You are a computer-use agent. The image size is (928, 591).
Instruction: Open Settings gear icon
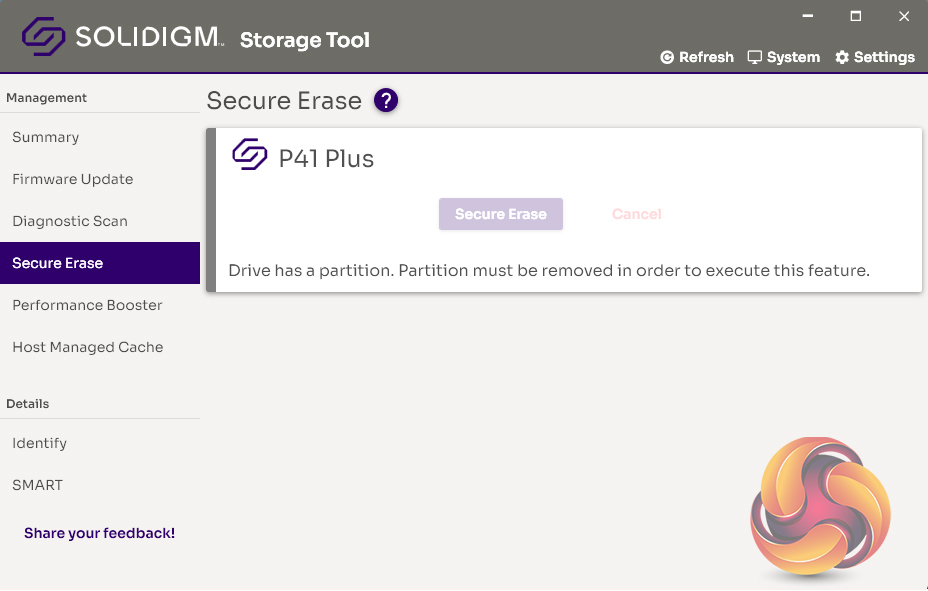click(842, 58)
